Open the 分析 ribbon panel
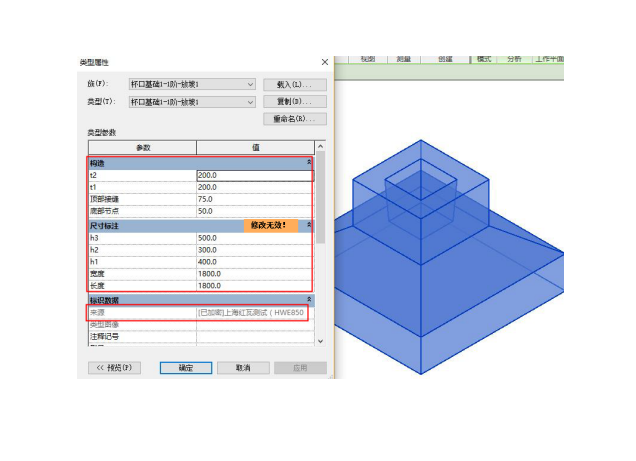This screenshot has height=461, width=636. (513, 59)
